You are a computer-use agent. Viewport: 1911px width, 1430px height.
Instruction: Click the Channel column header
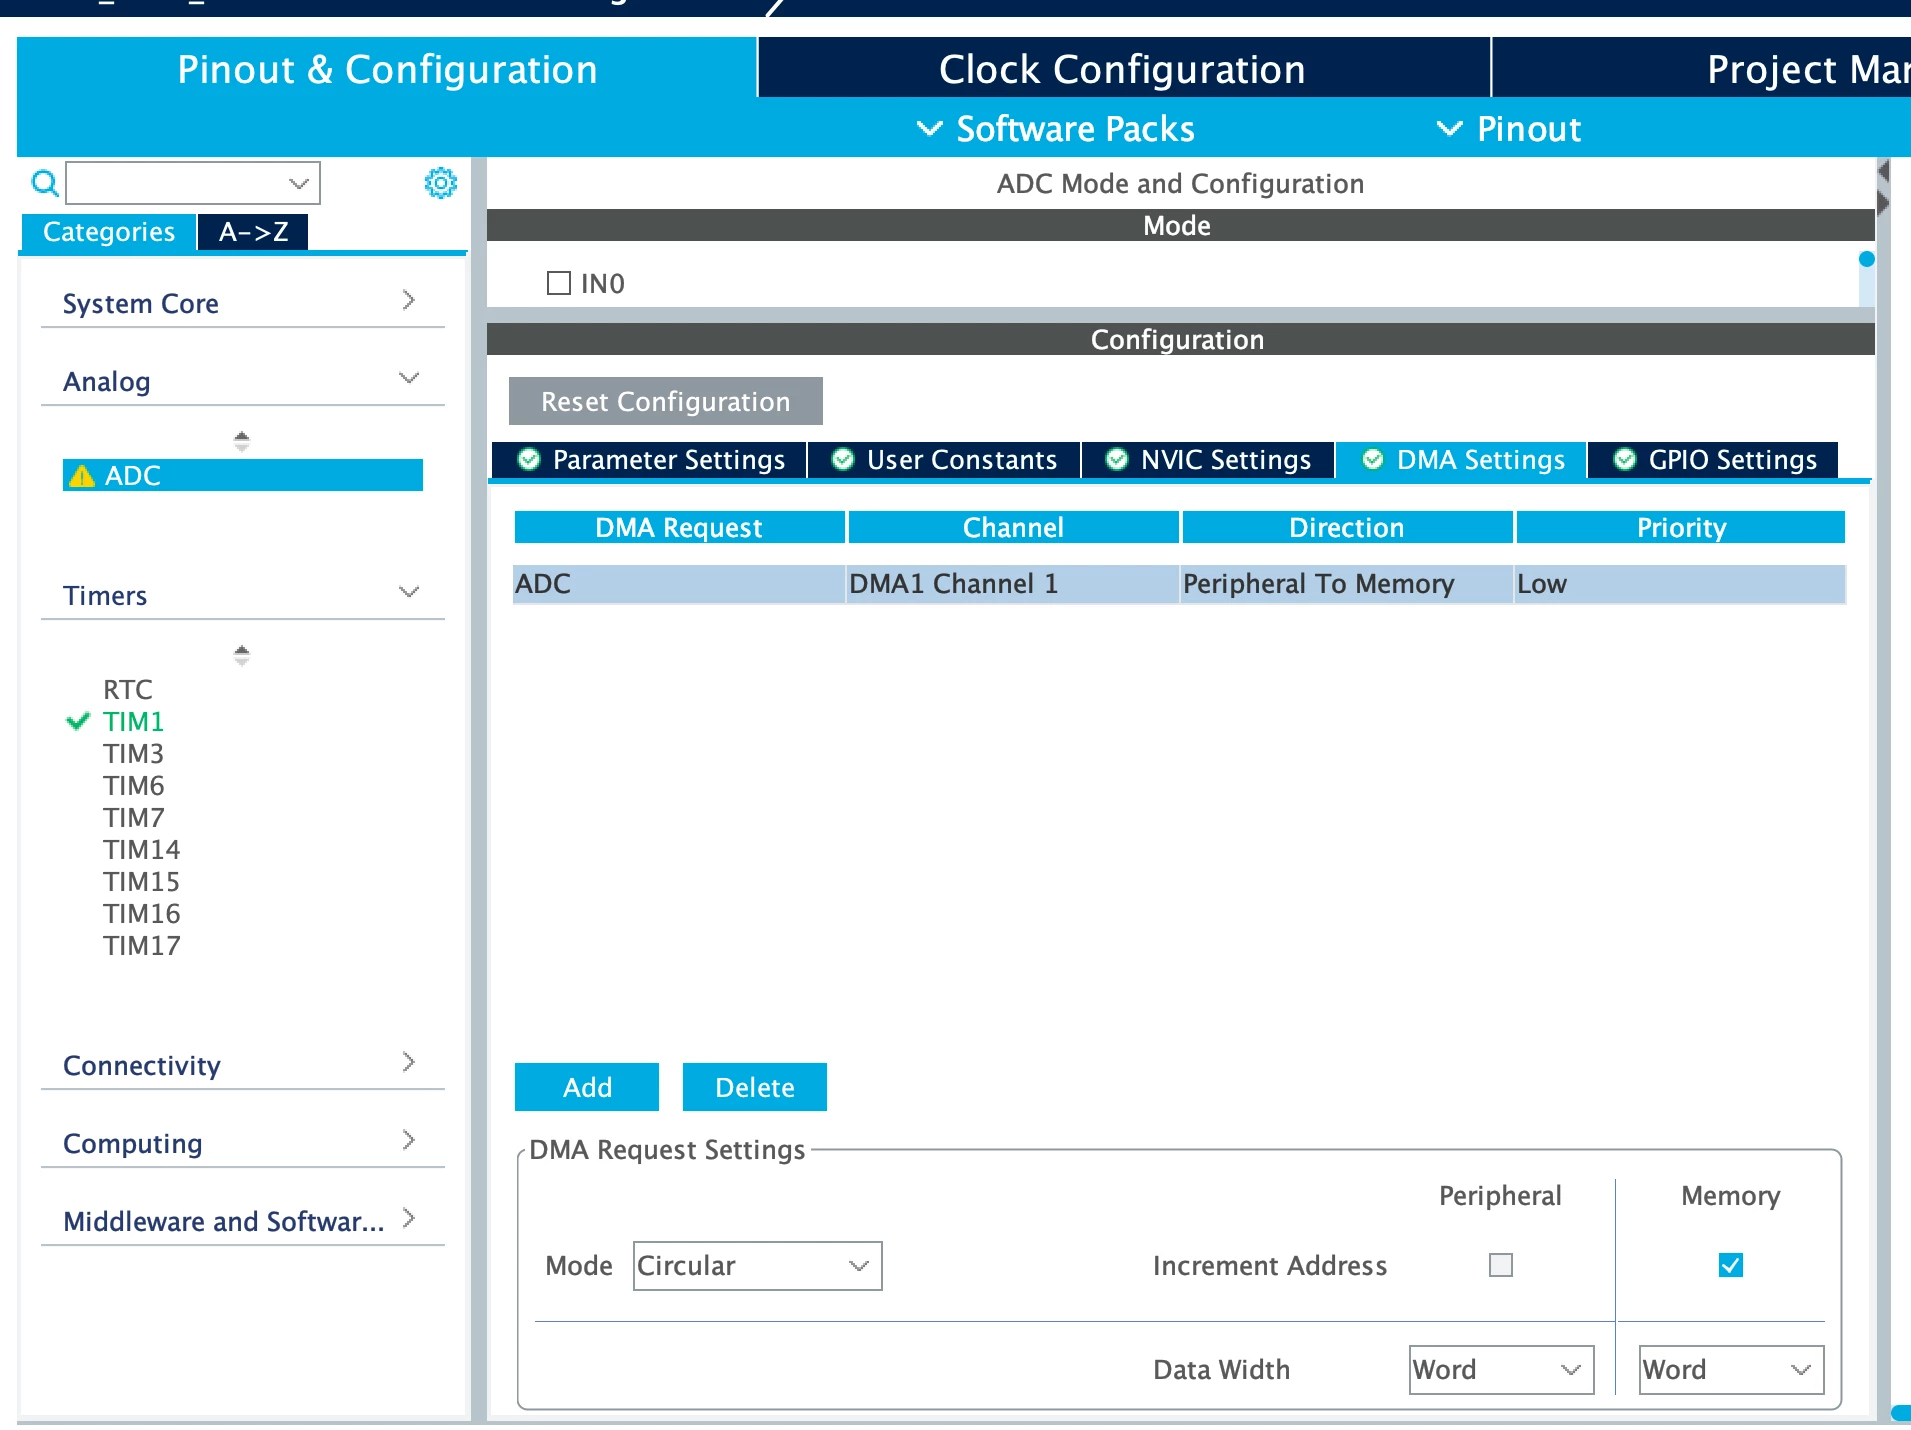pos(1013,527)
